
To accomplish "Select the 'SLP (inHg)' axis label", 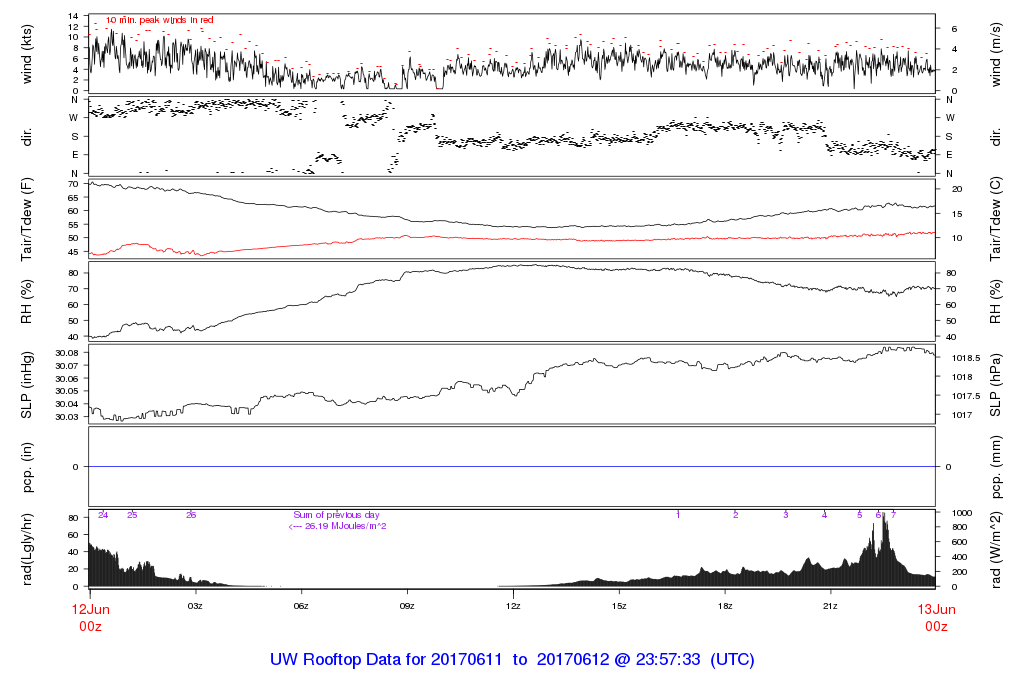I will [27, 385].
